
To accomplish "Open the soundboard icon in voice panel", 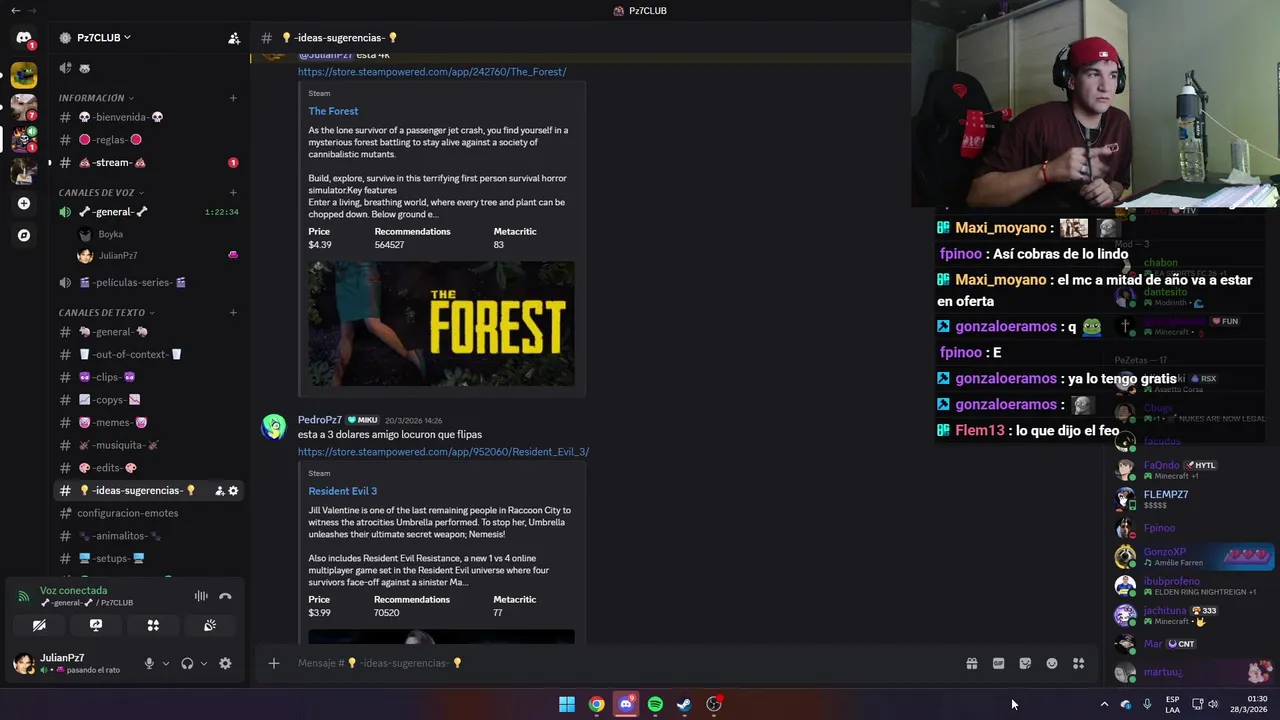I will pyautogui.click(x=210, y=625).
